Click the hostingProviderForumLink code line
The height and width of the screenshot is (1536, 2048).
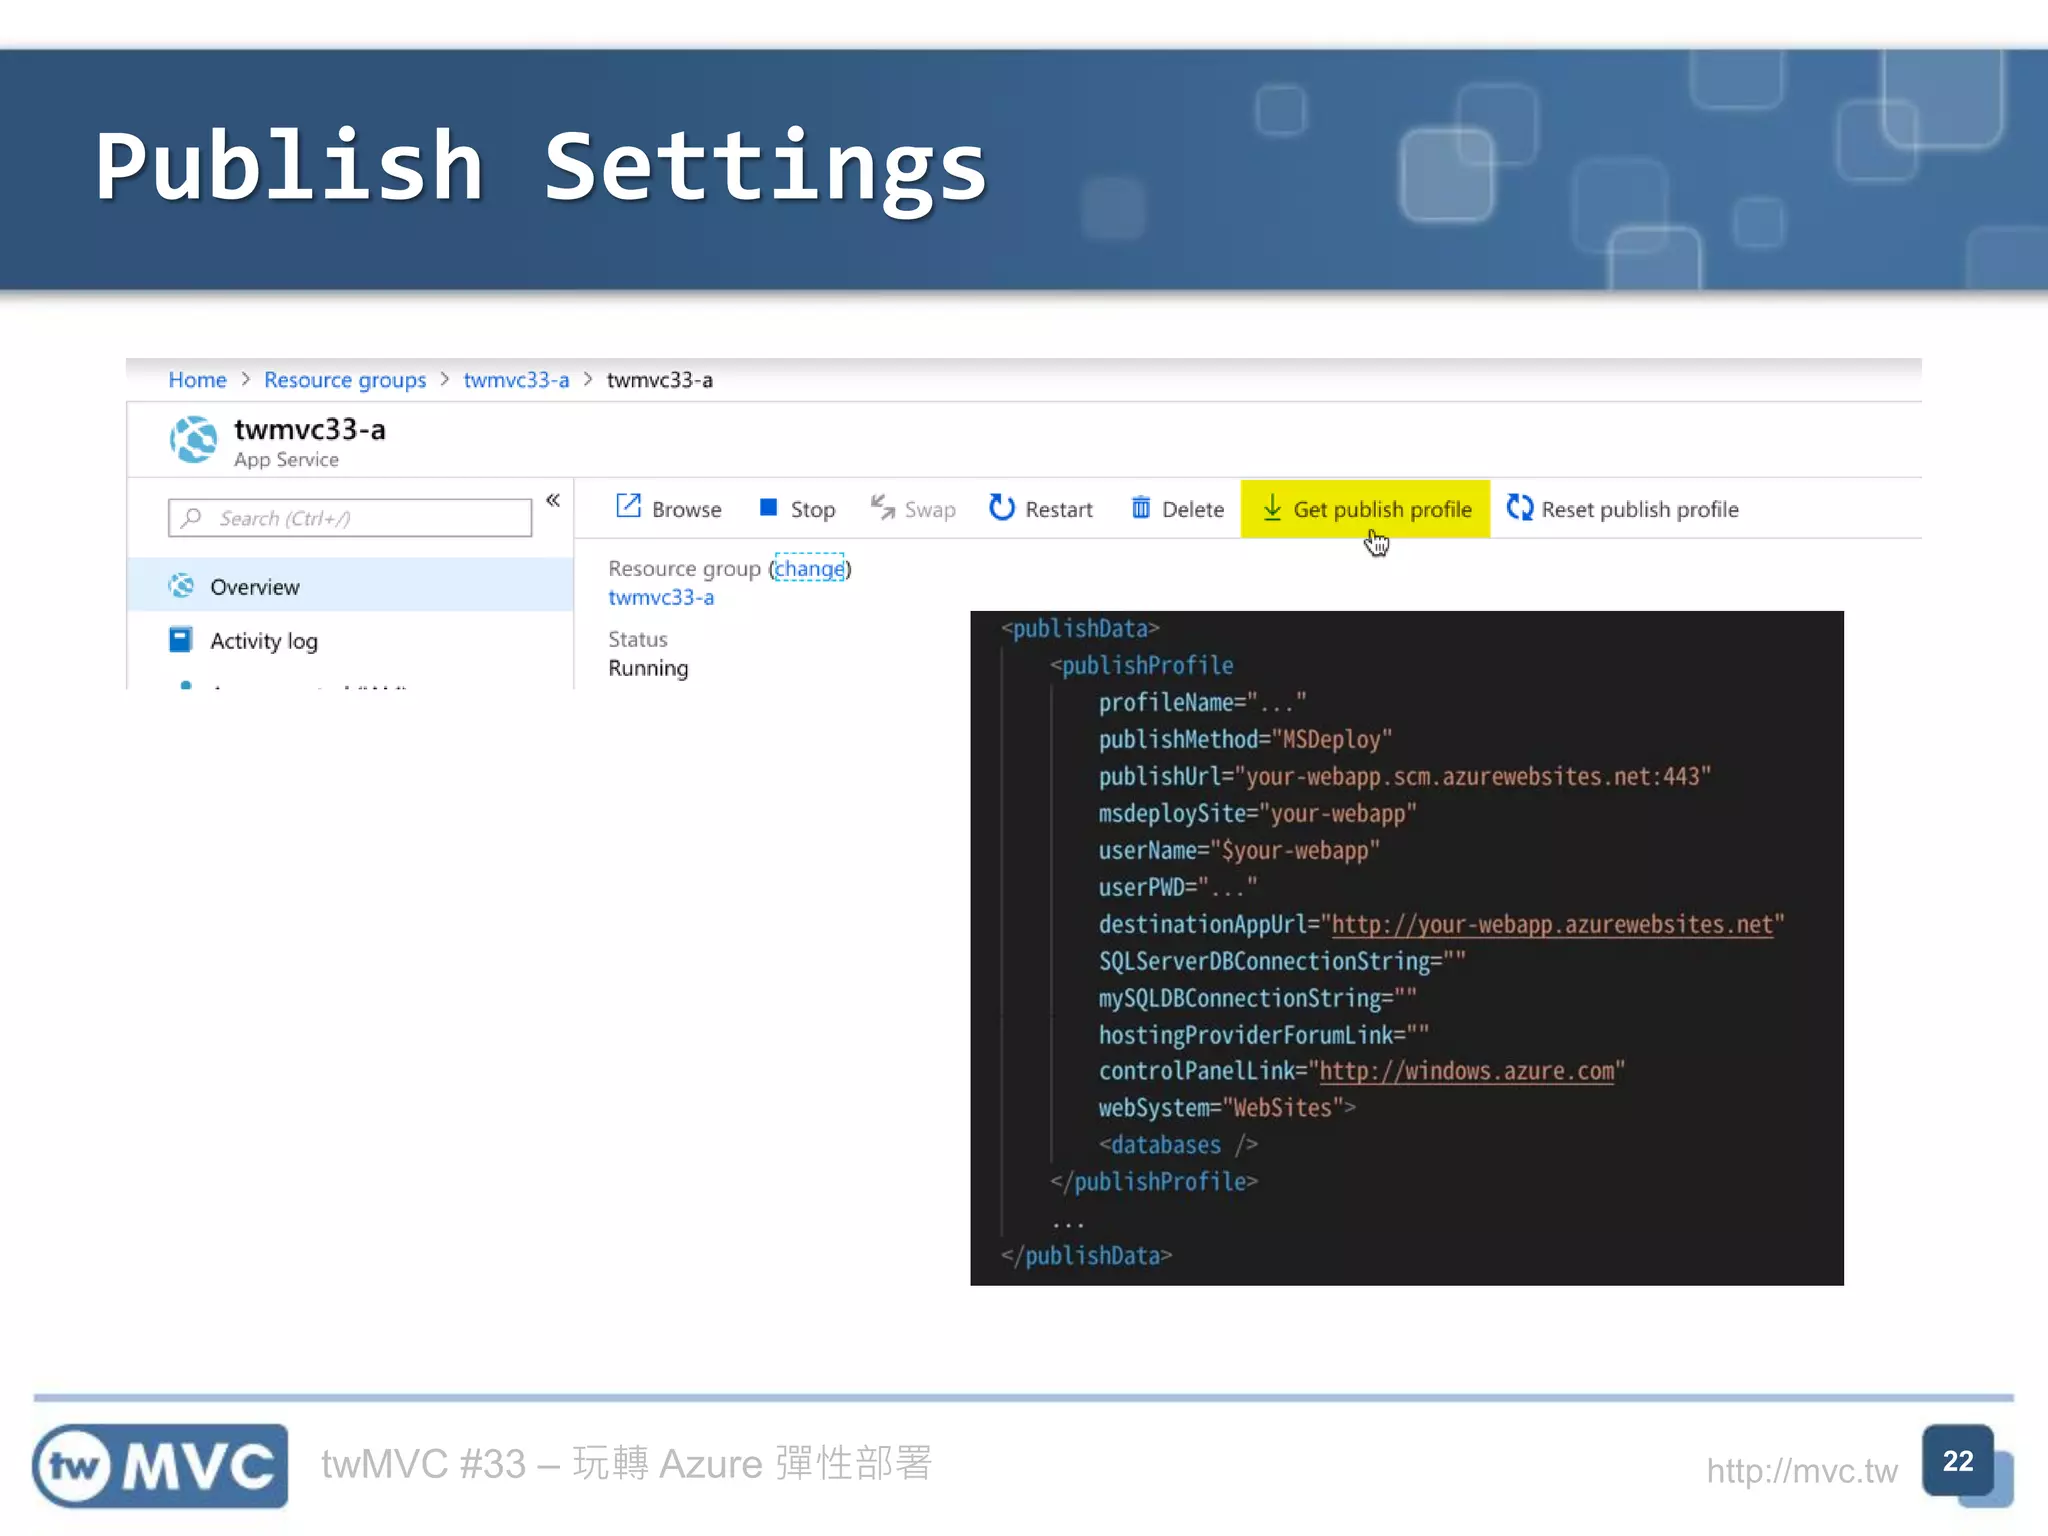[1264, 1035]
